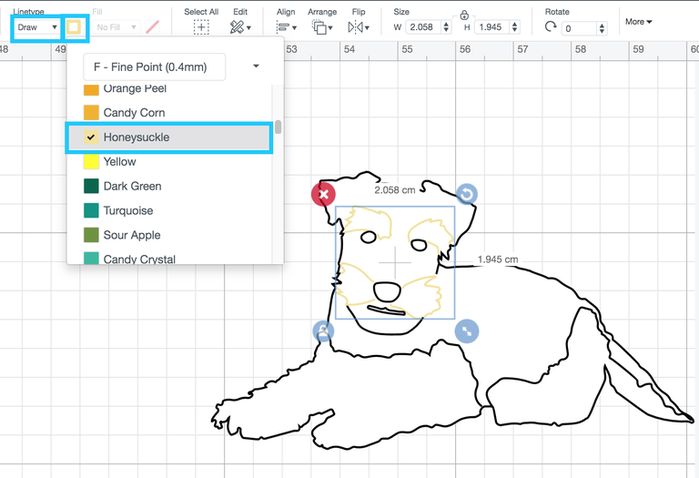Click the unlock handle at selection's bottom-left
Screen dimensions: 699x478
click(x=323, y=331)
